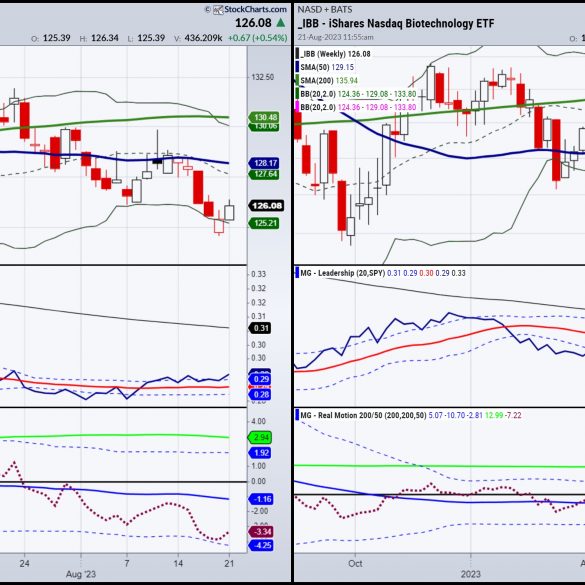The height and width of the screenshot is (585, 585).
Task: Click the green 130.48 axis tag
Action: (x=265, y=118)
